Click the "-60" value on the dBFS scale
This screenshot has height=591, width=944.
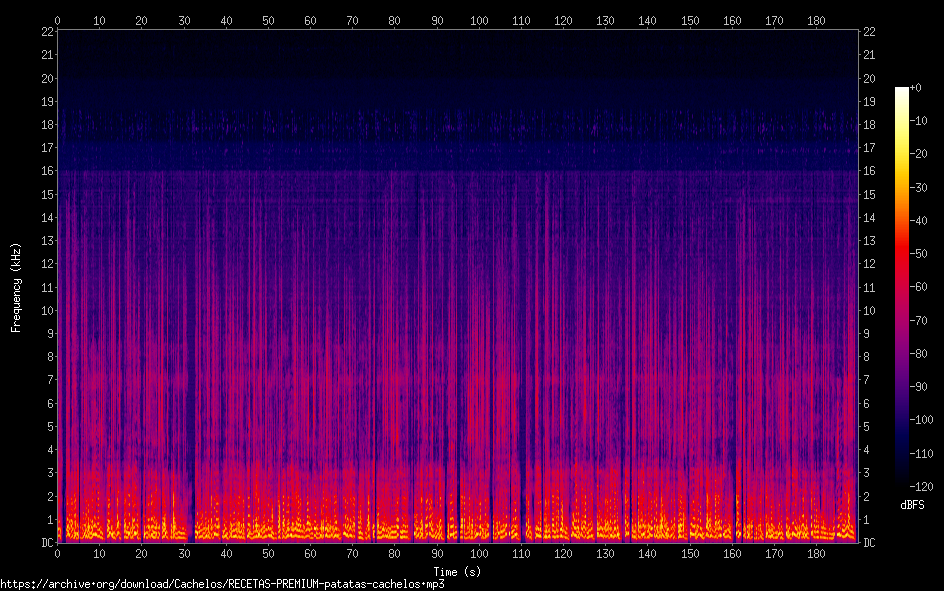click(919, 287)
